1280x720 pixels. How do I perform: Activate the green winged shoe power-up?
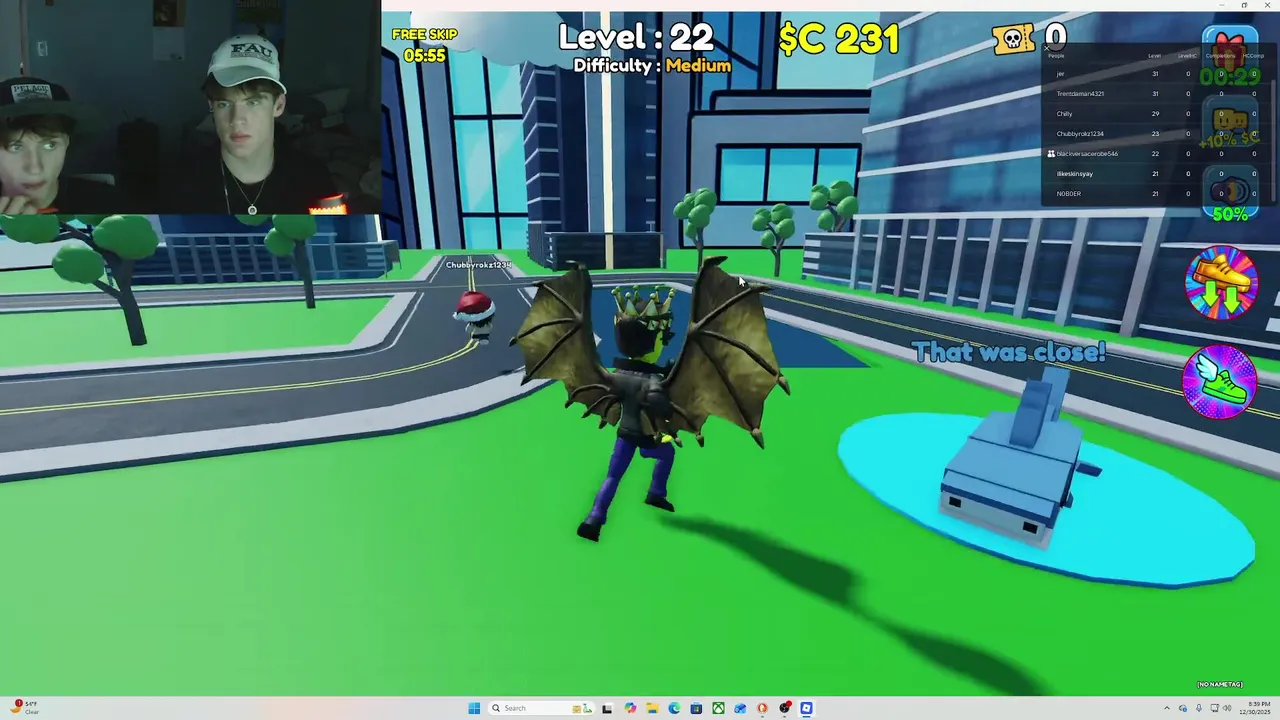pos(1221,383)
